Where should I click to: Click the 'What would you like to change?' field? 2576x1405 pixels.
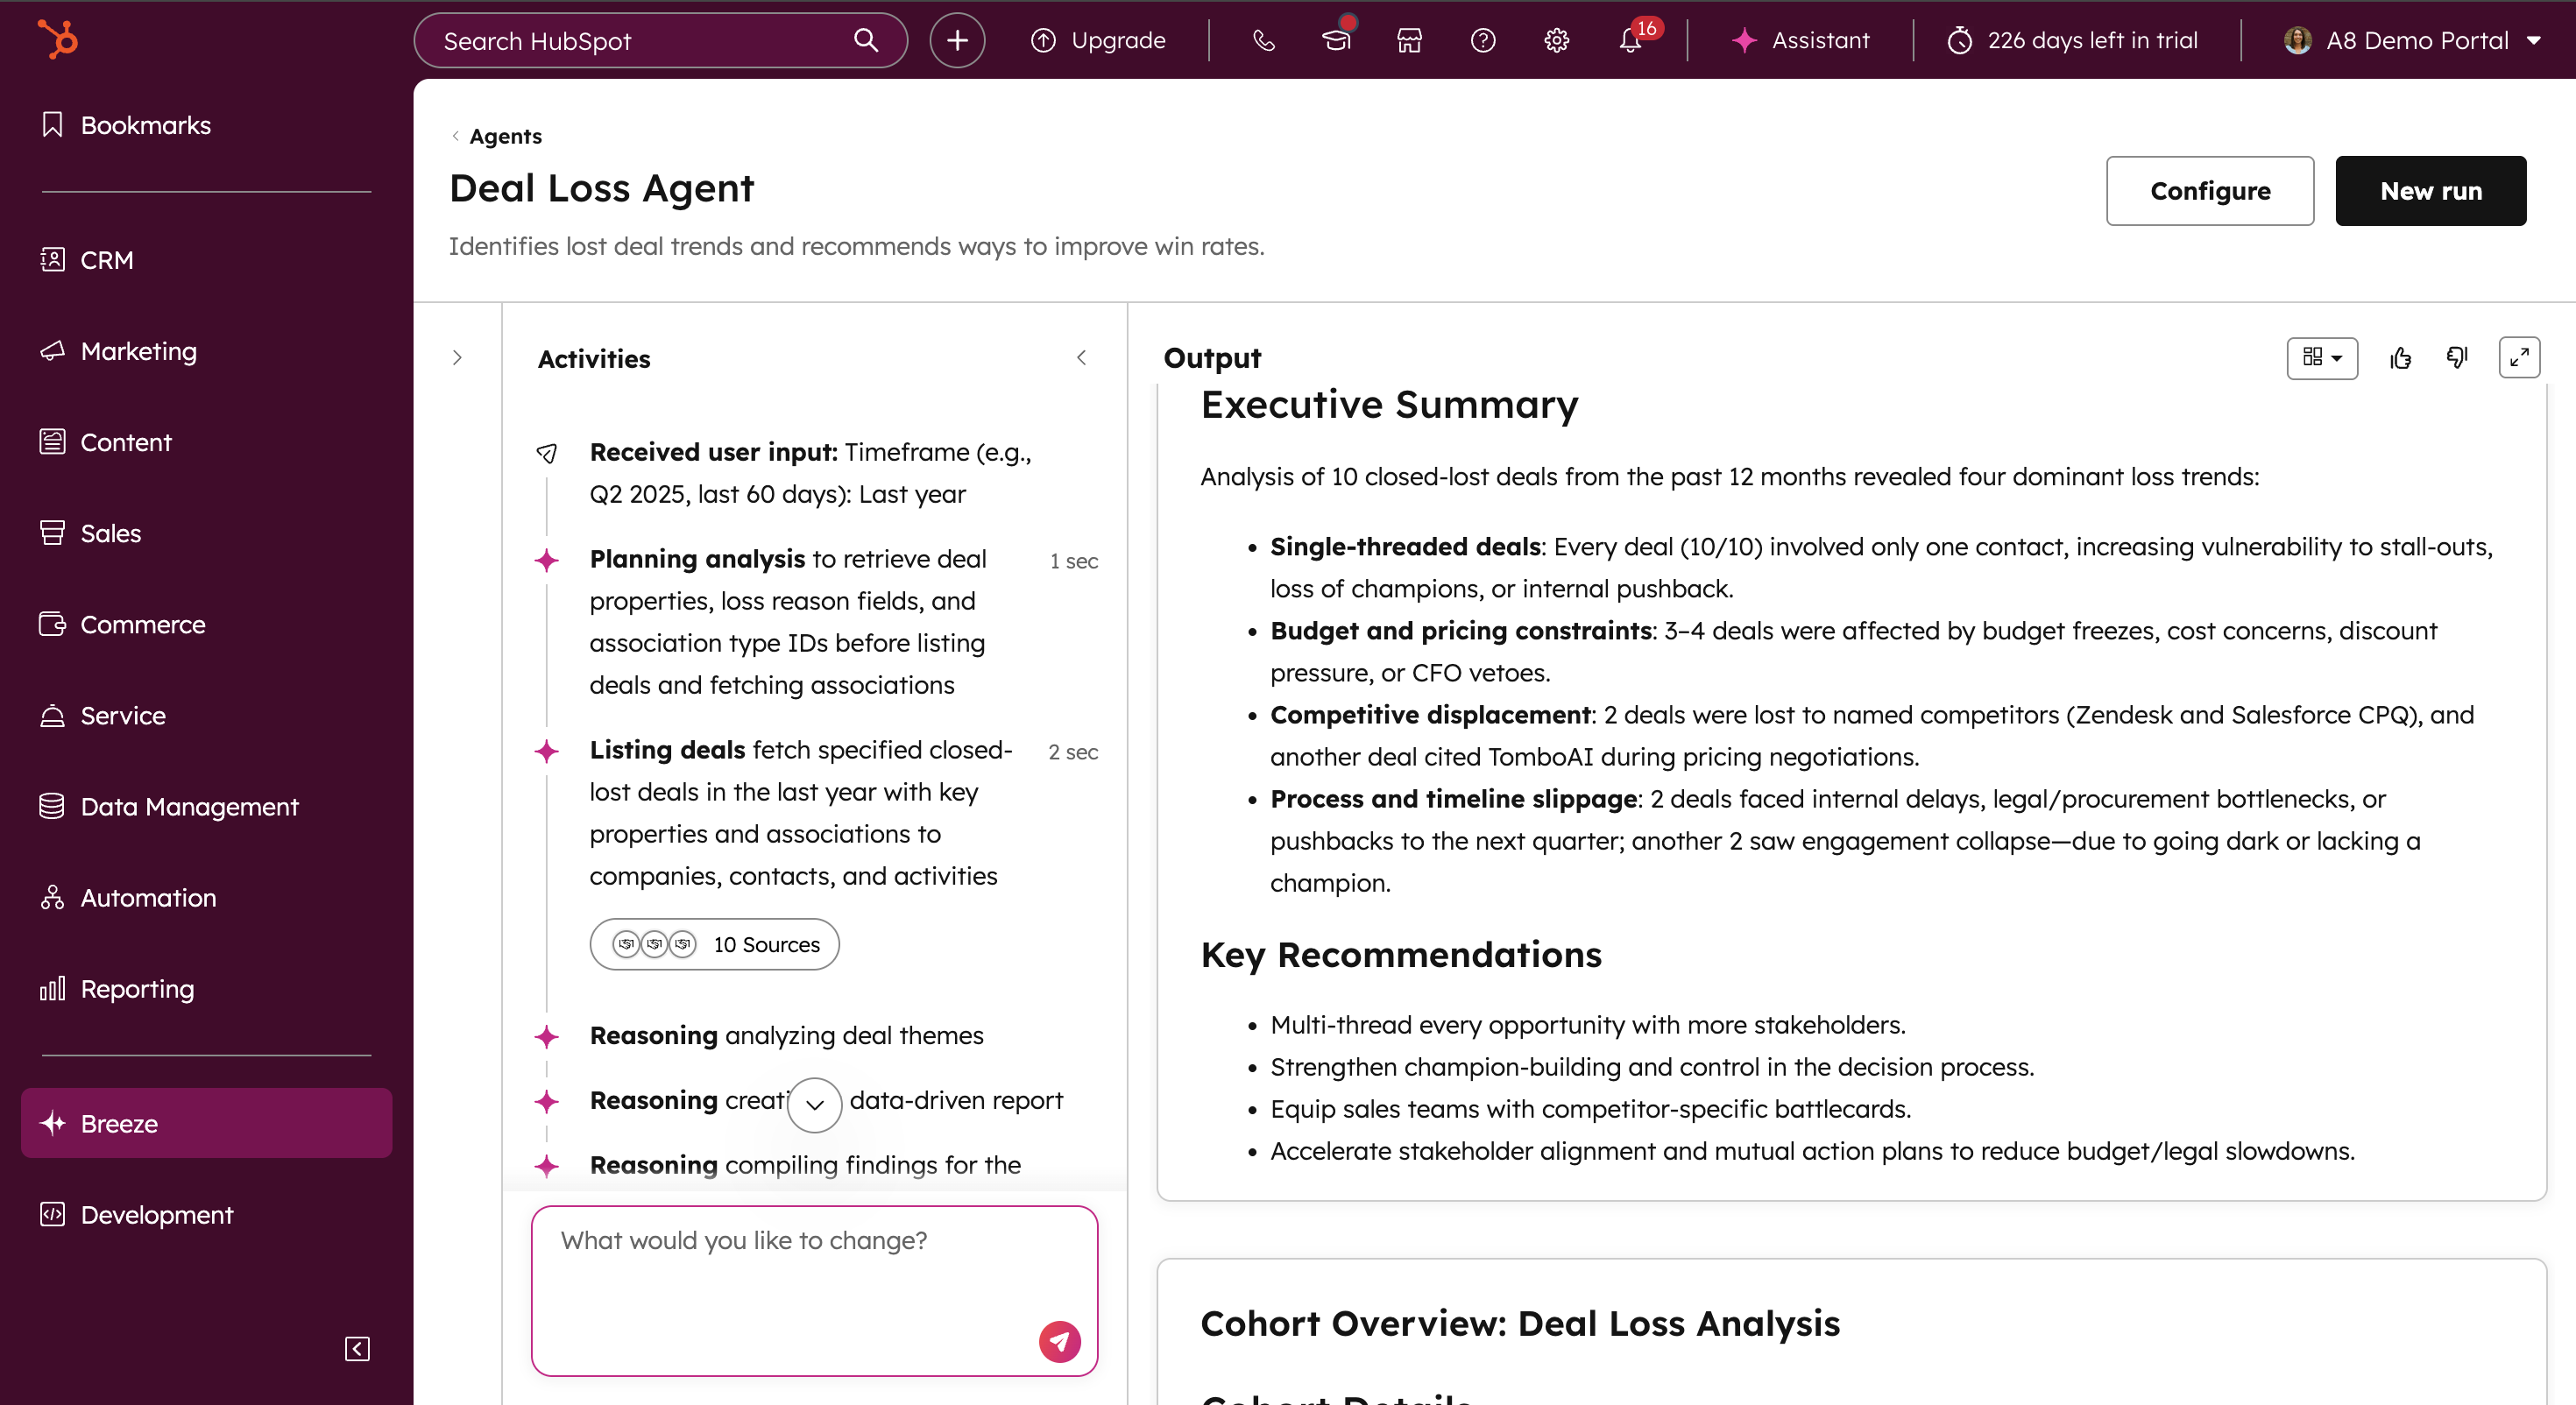790,1270
